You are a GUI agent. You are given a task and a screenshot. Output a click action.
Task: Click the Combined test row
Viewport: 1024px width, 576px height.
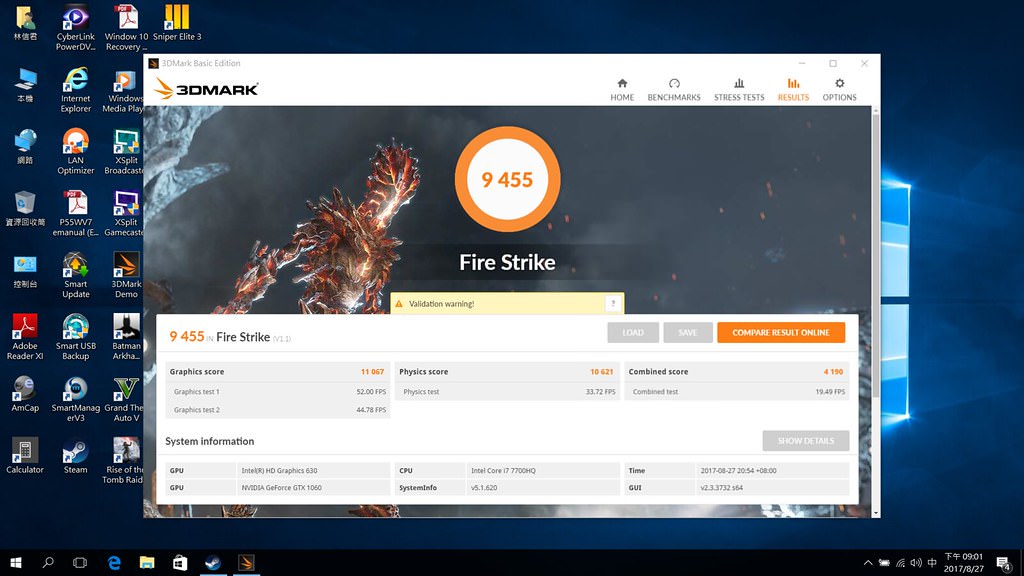pos(737,392)
